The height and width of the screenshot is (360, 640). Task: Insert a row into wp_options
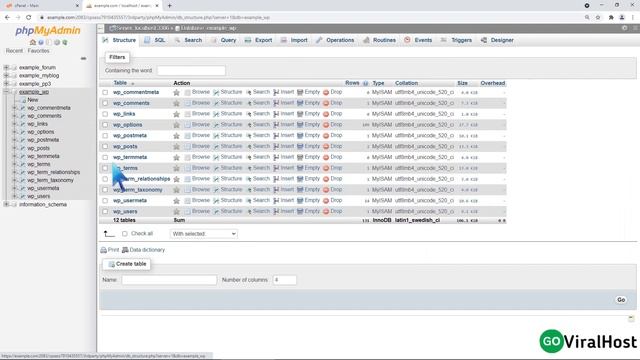(x=284, y=124)
